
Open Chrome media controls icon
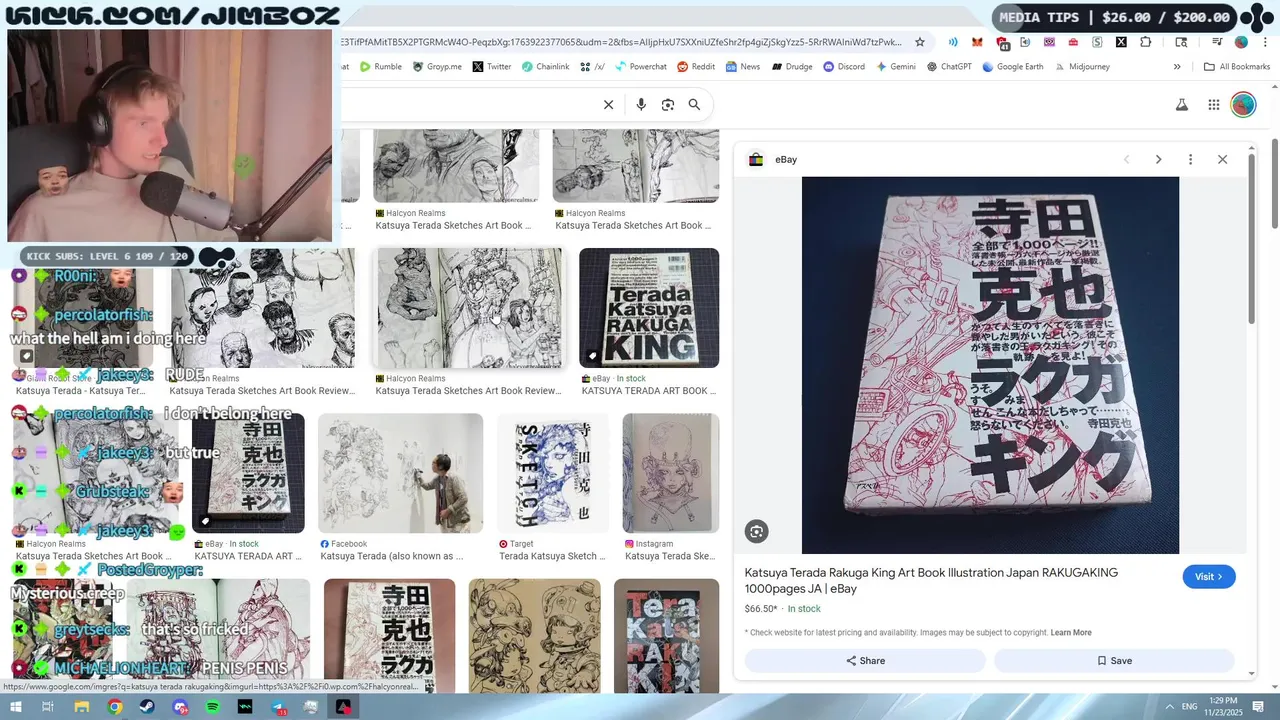coord(1217,42)
